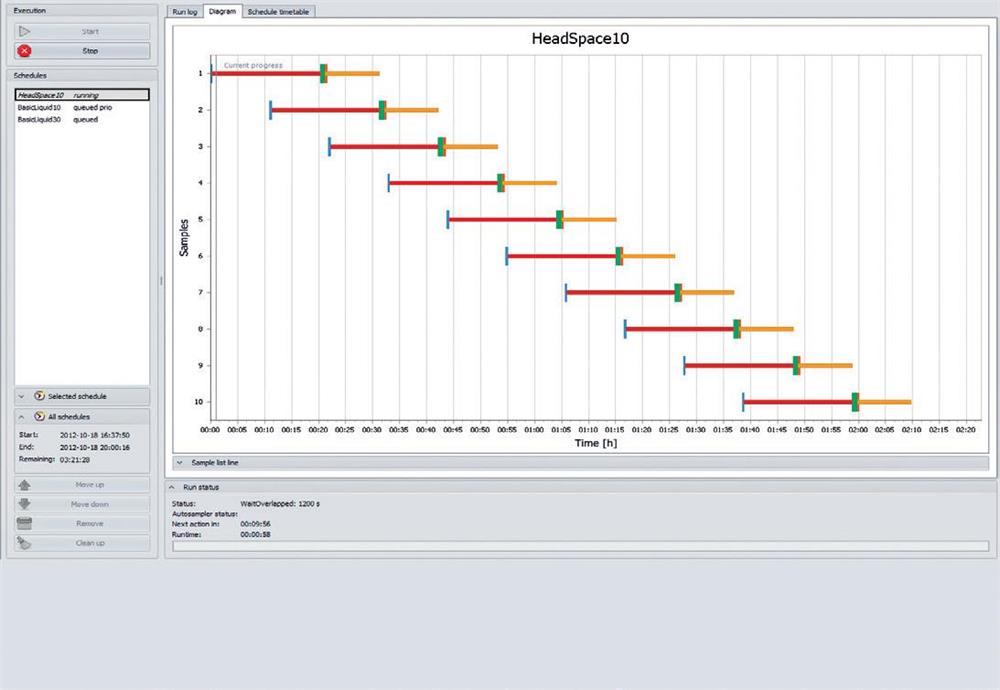Click the Move down arrow icon
The height and width of the screenshot is (690, 1000).
(x=25, y=504)
